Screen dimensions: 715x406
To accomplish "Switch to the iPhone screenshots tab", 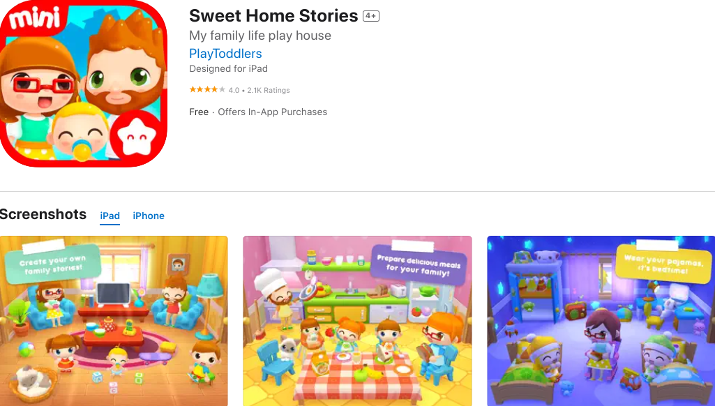I will (x=149, y=216).
